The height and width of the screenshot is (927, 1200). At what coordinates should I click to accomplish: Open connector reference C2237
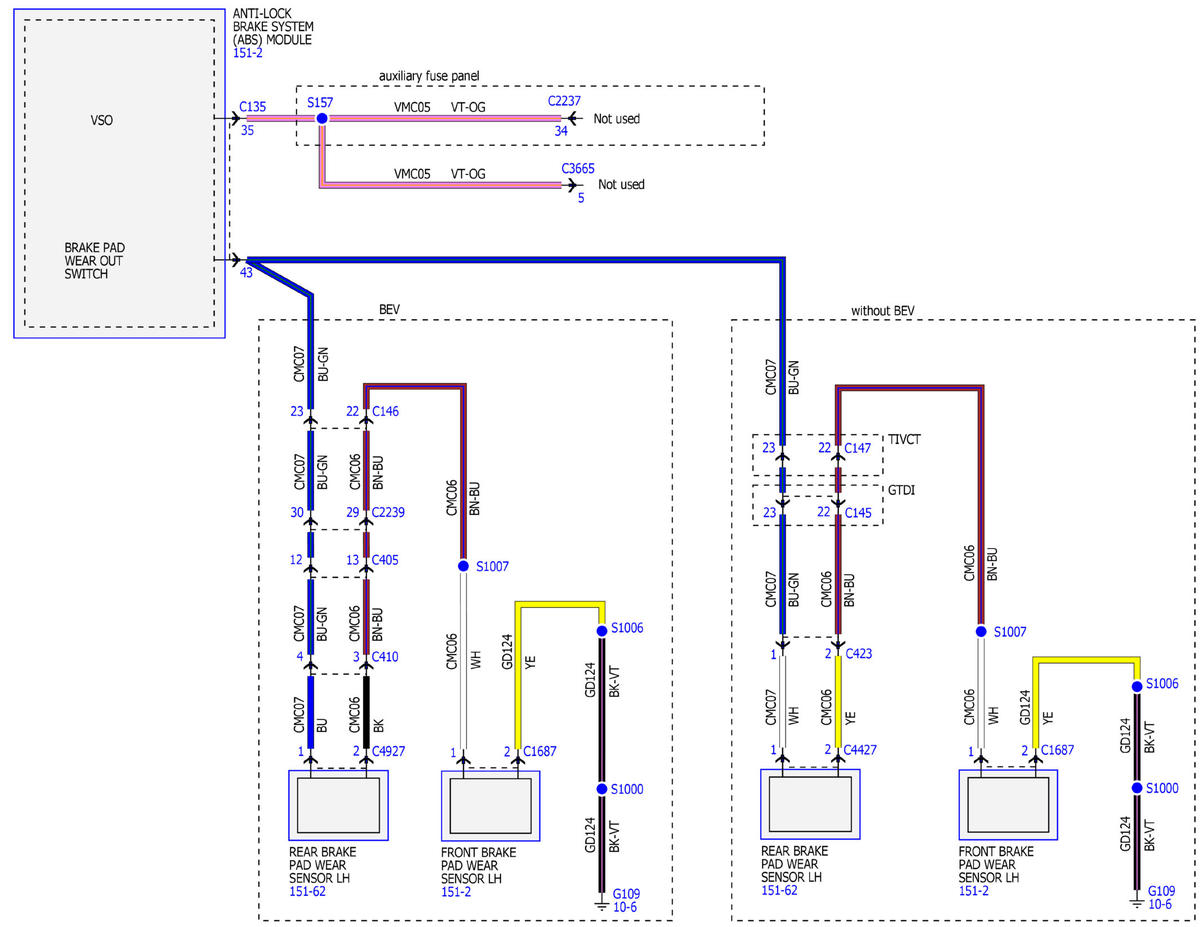point(564,102)
